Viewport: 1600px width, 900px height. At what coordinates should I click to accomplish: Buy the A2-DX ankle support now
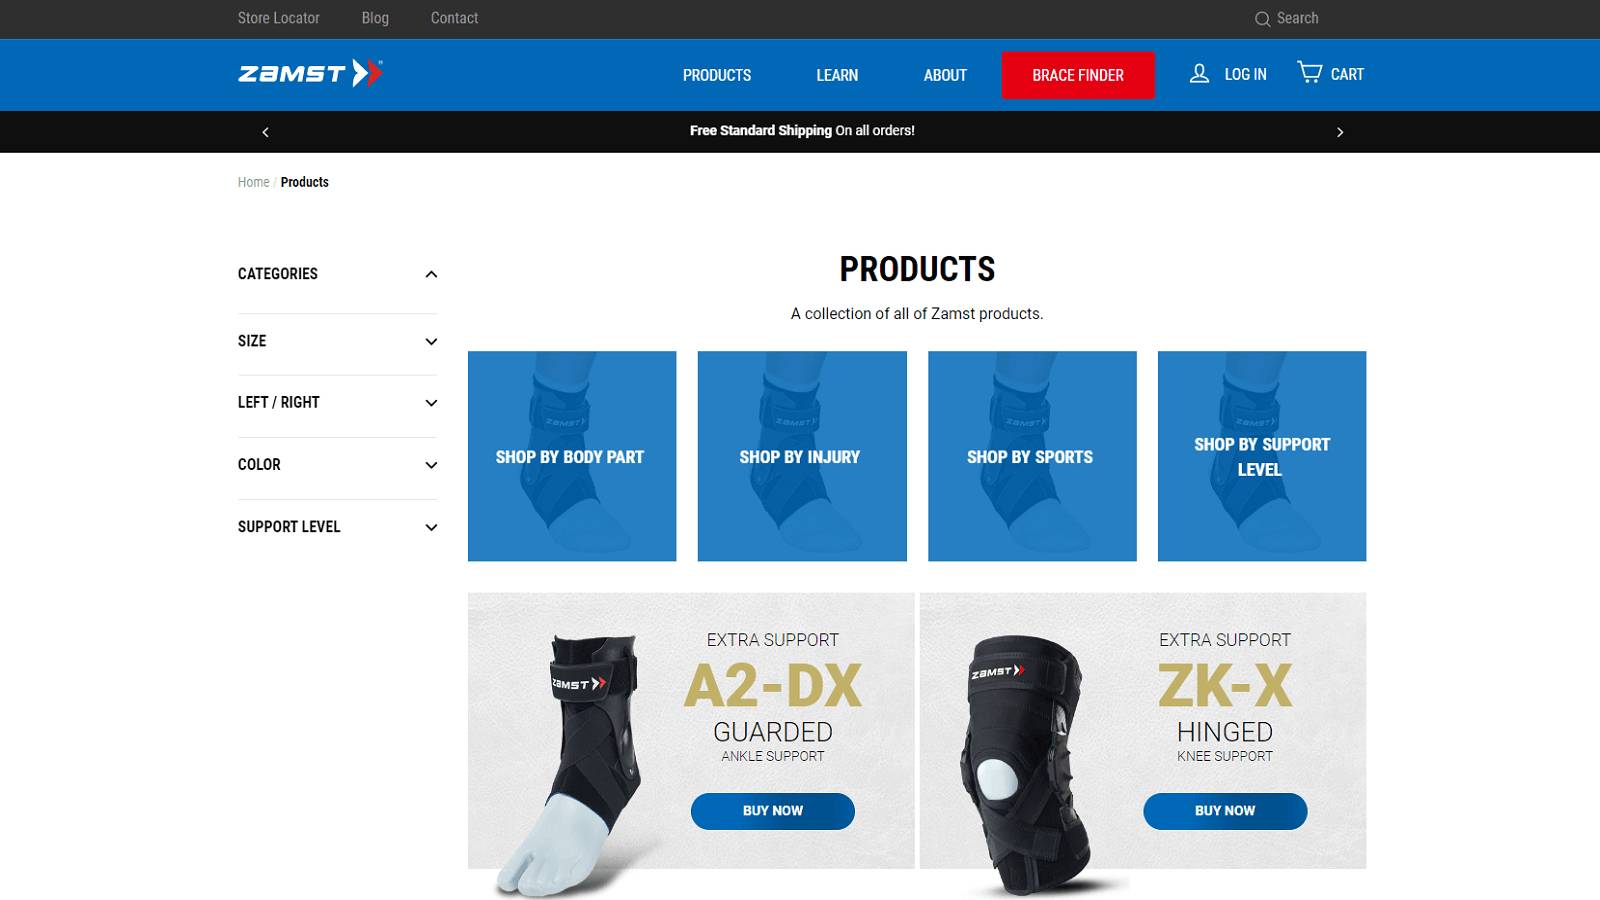[773, 811]
